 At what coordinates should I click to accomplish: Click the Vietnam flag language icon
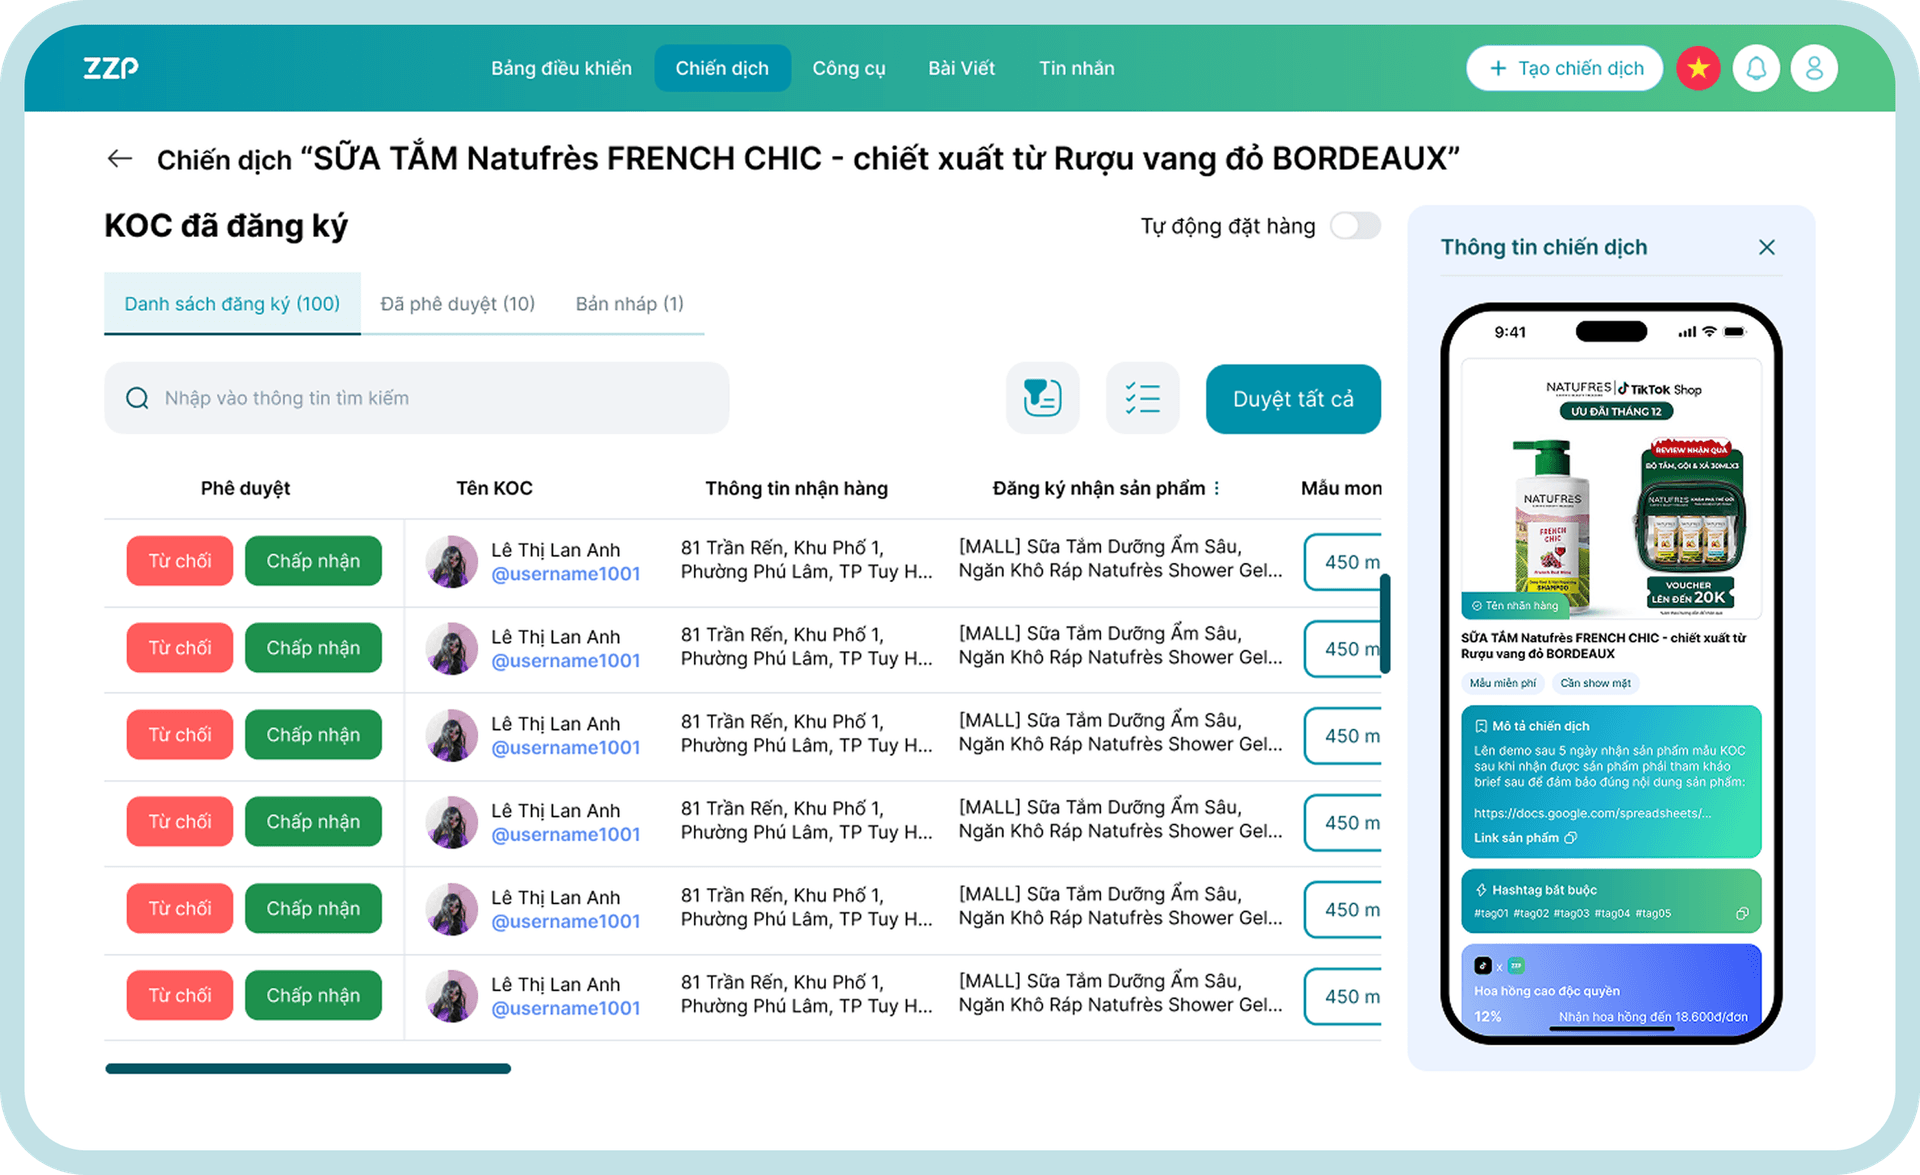[x=1698, y=68]
